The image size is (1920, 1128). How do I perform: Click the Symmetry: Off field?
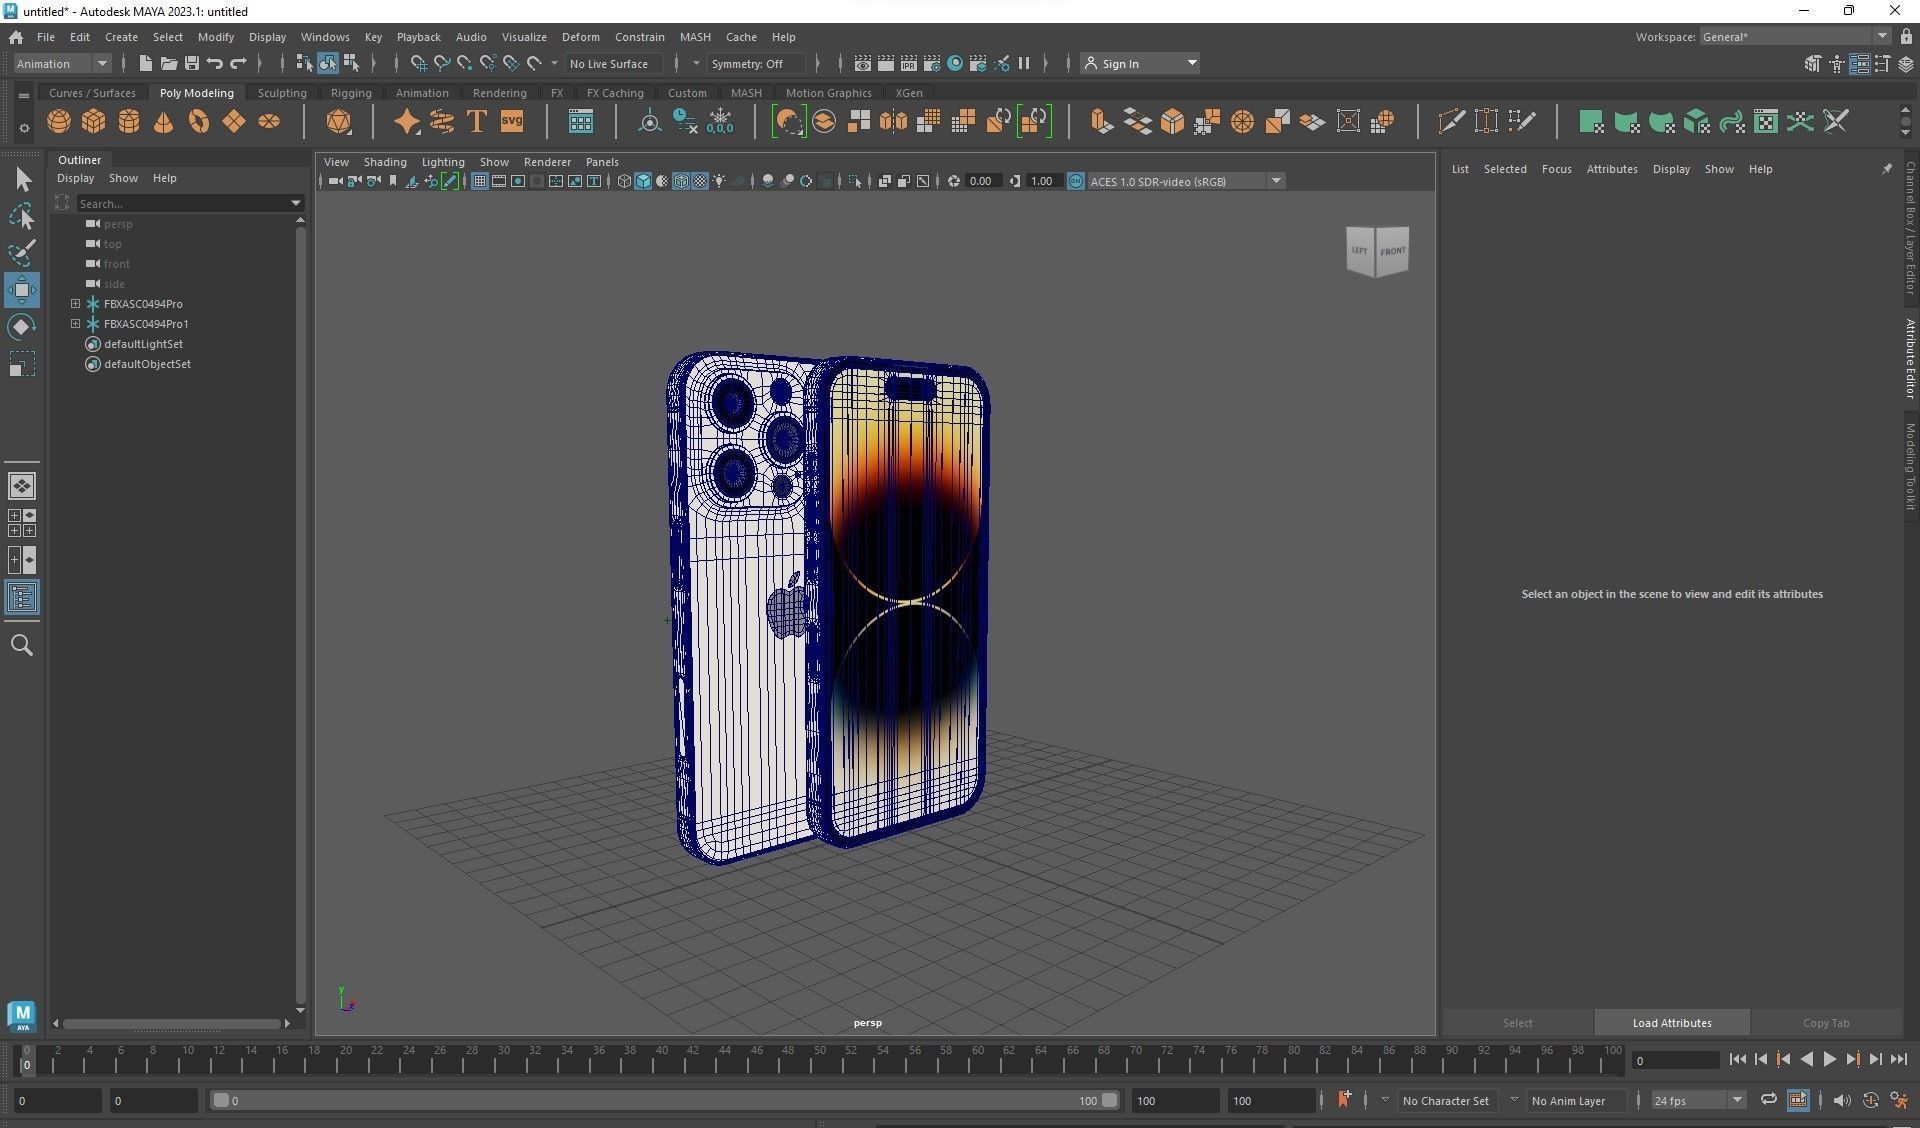point(755,64)
